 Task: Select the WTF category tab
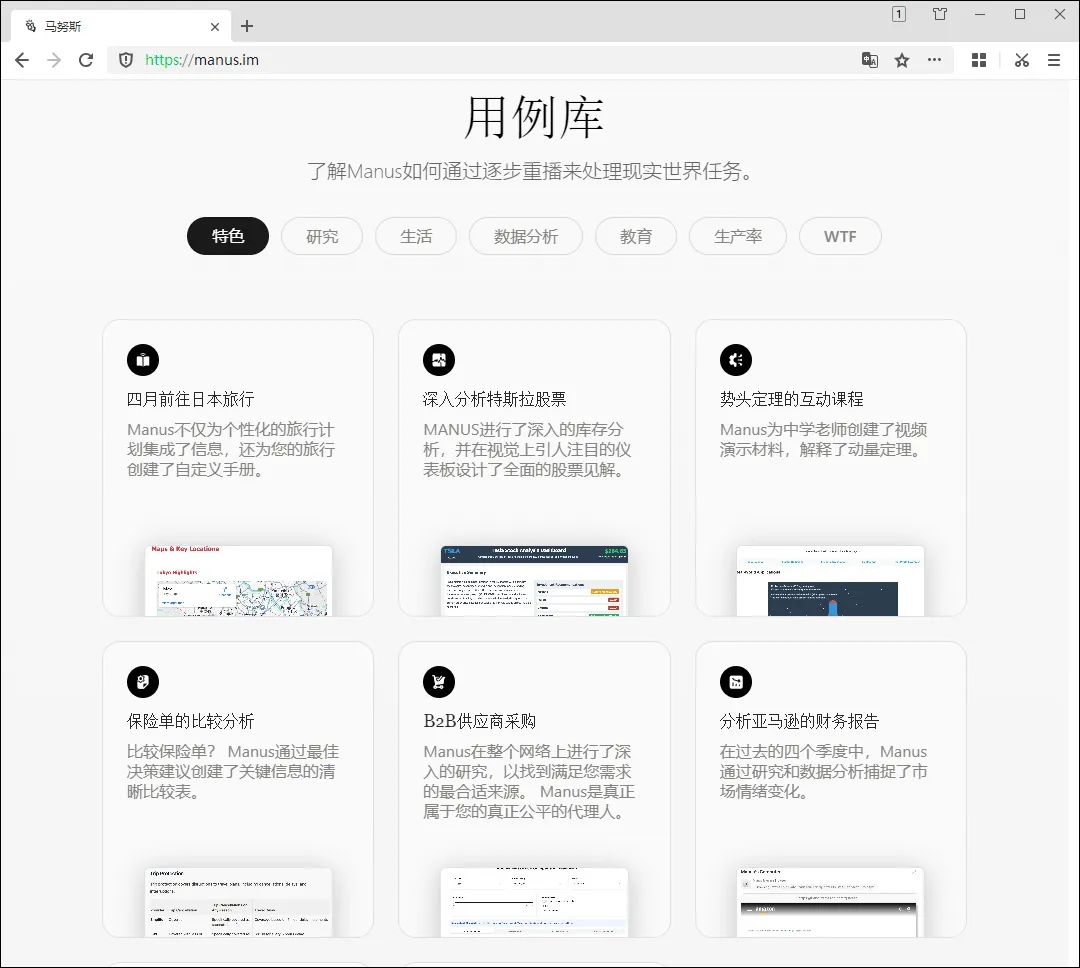[x=840, y=236]
